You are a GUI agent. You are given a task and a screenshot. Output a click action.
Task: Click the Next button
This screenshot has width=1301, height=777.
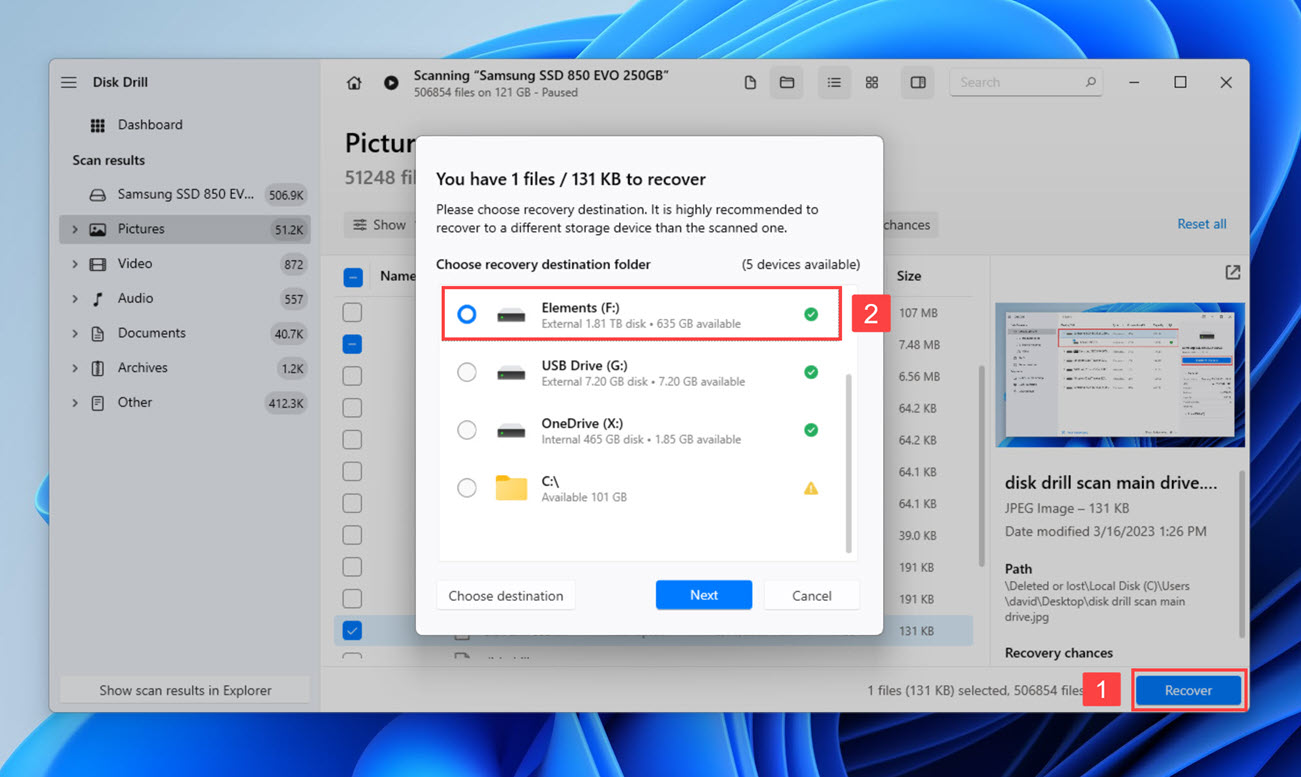[x=704, y=595]
